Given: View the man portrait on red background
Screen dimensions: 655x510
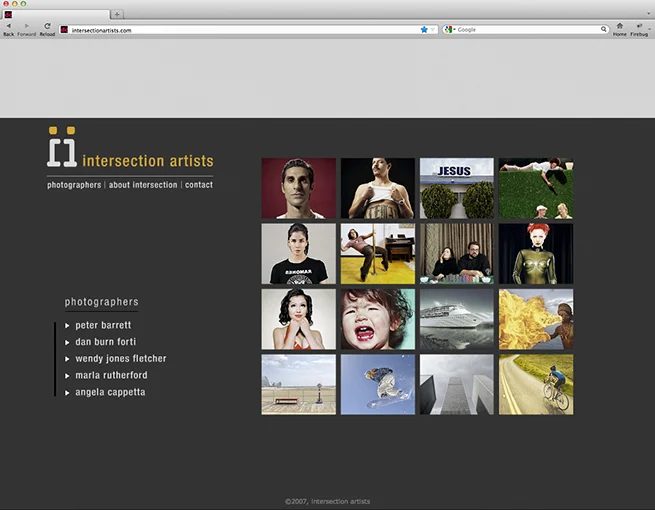Looking at the screenshot, I should tap(299, 188).
